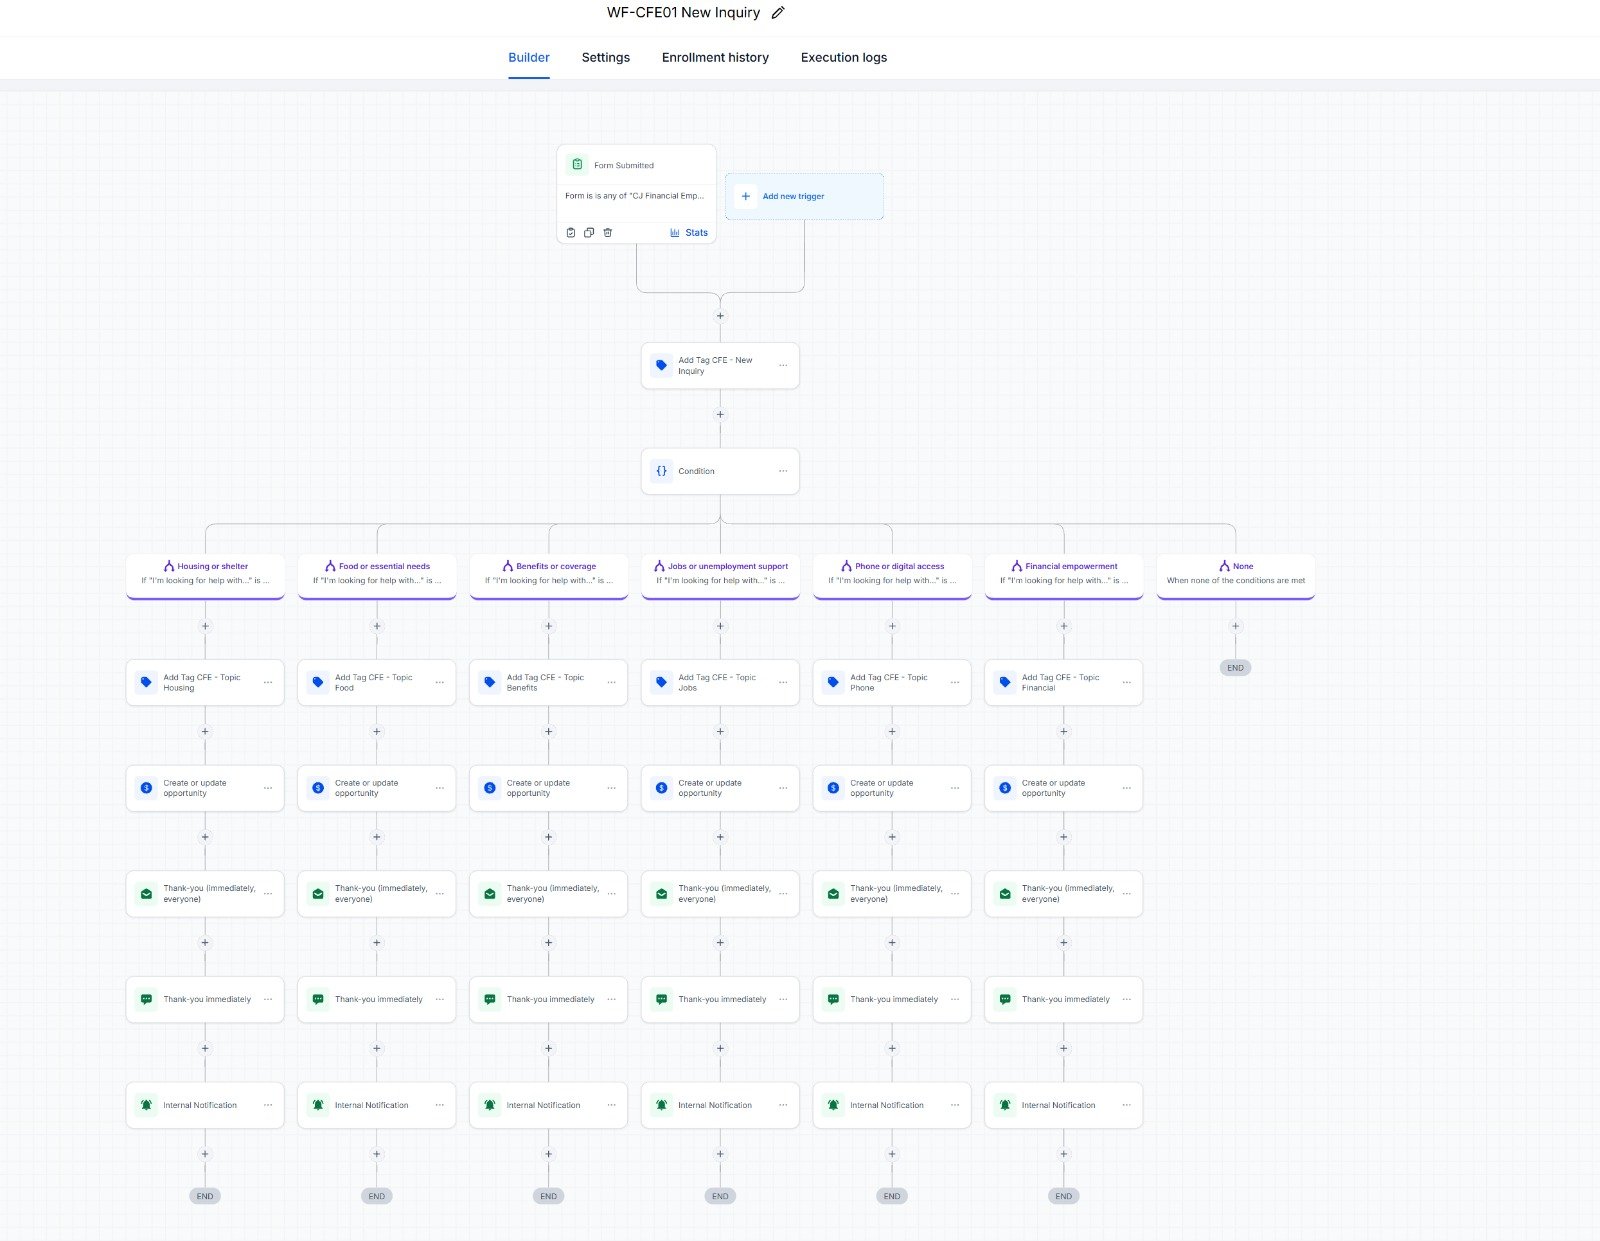Image resolution: width=1600 pixels, height=1241 pixels.
Task: Open the three-dot menu on Add Tag CFE - New Inquiry
Action: pos(783,366)
